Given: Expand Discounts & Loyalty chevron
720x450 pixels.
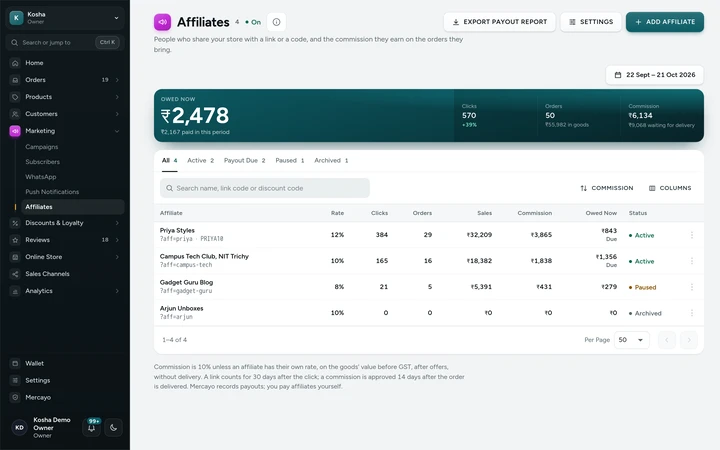Looking at the screenshot, I should [117, 223].
